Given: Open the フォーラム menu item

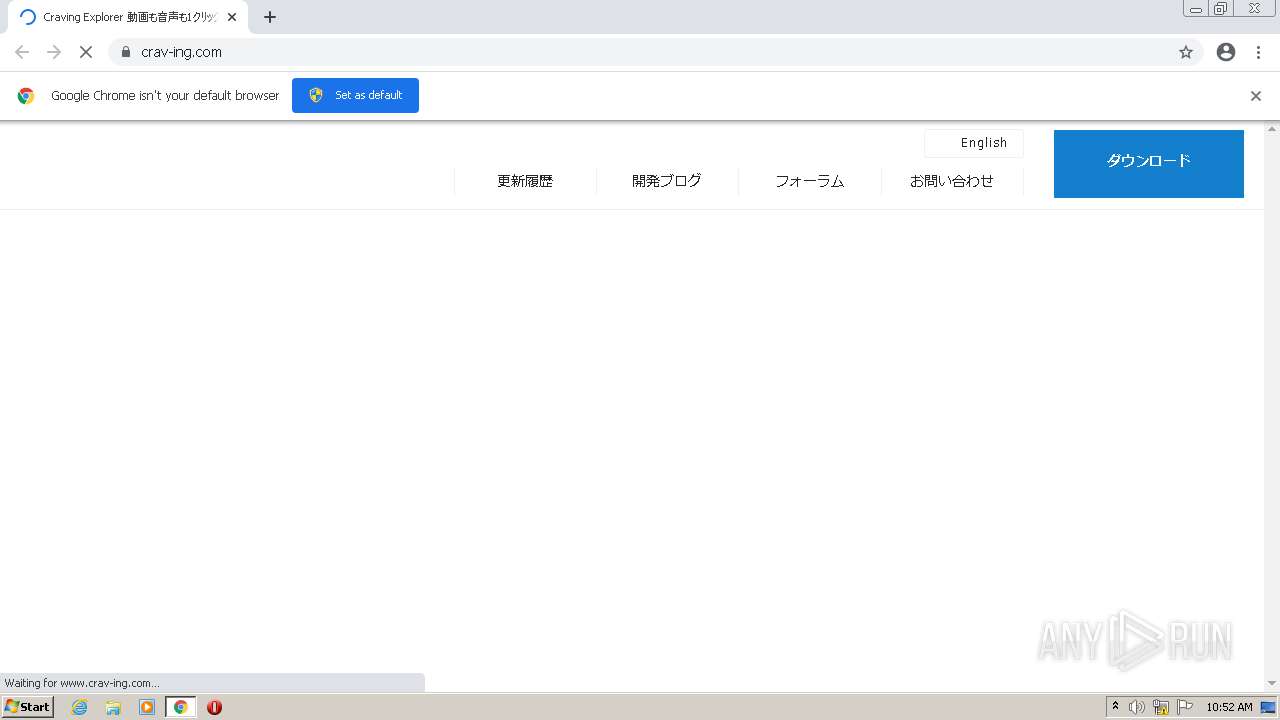Looking at the screenshot, I should point(810,181).
